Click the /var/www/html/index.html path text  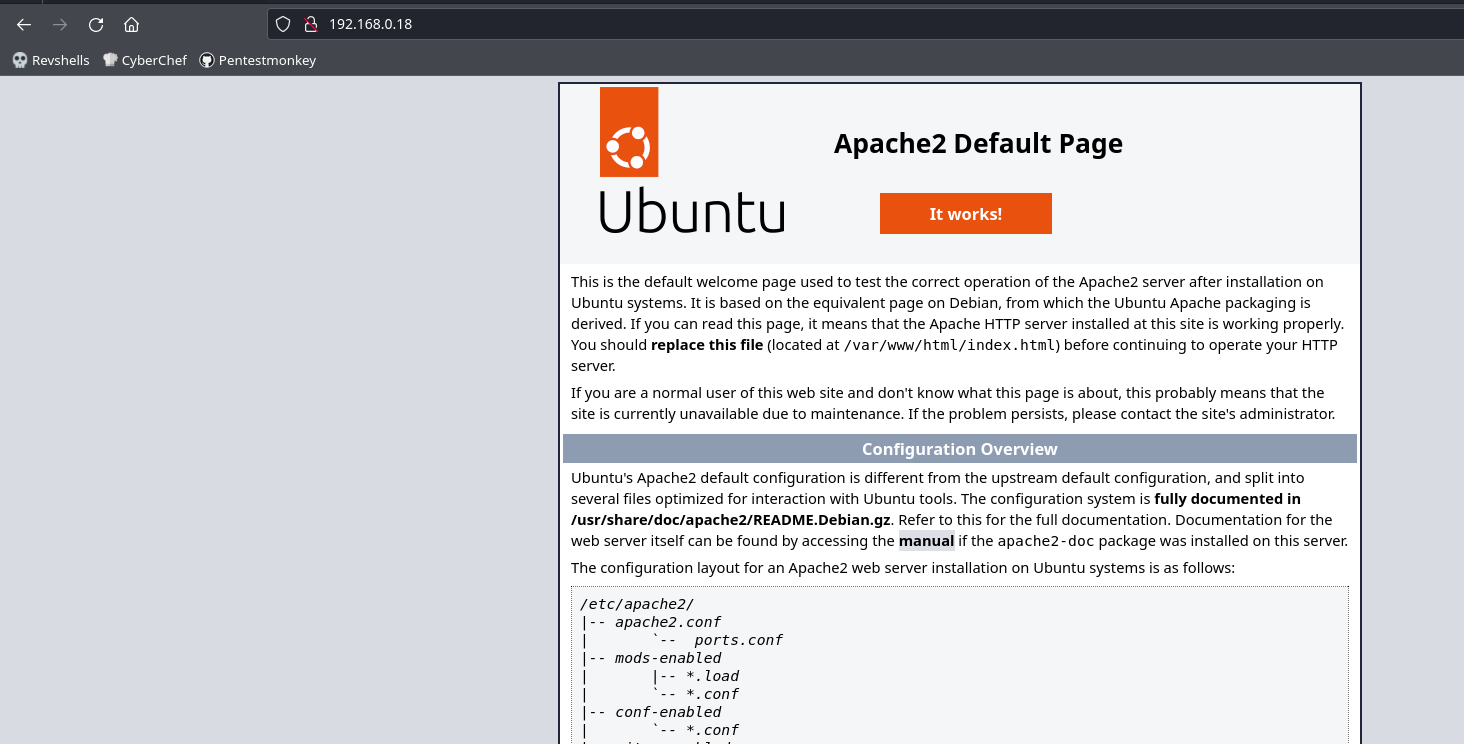point(951,345)
